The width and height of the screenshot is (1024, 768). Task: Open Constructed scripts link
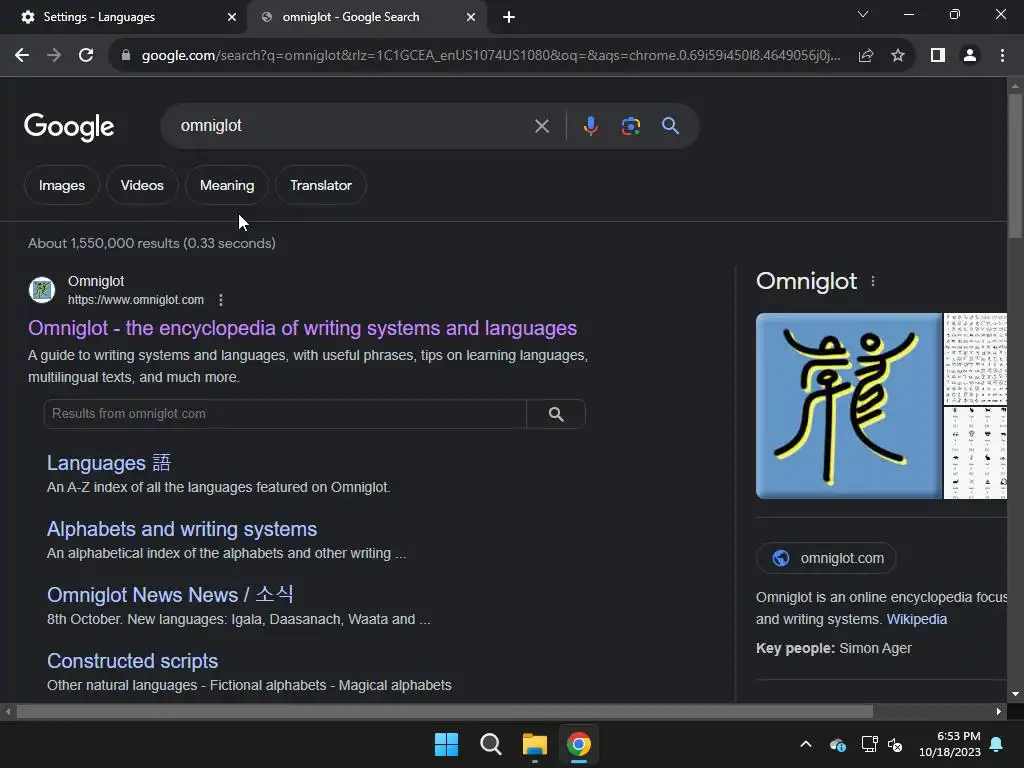coord(133,661)
